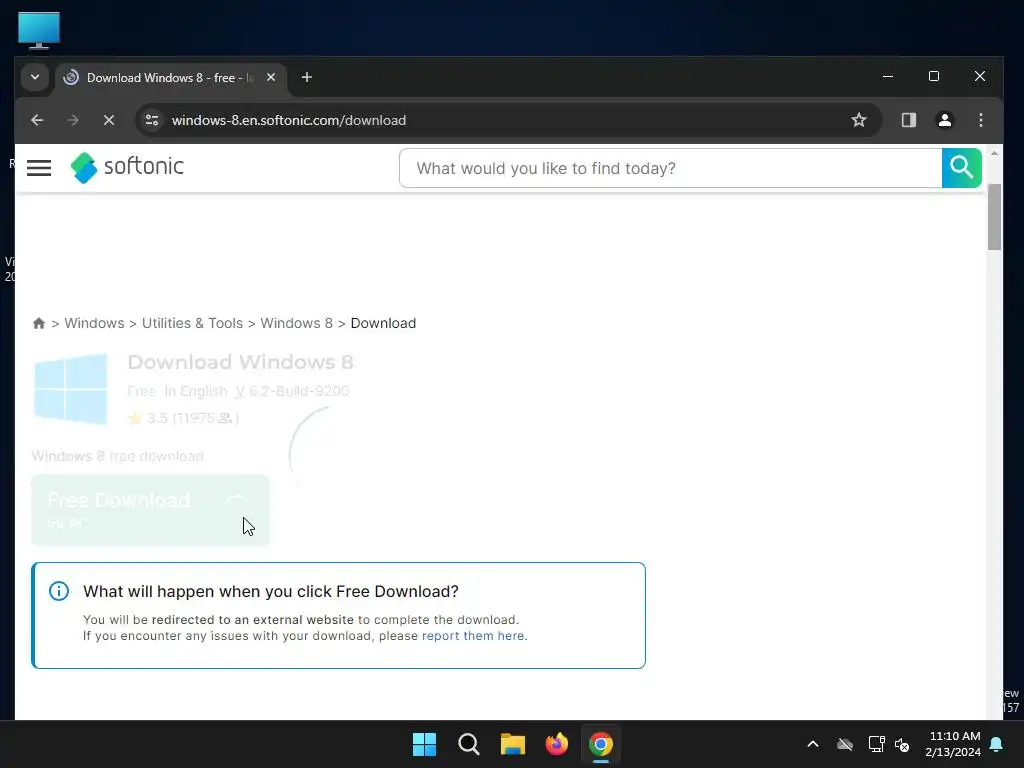Viewport: 1024px width, 768px height.
Task: Click the OneDrive cloud tray icon
Action: [845, 744]
